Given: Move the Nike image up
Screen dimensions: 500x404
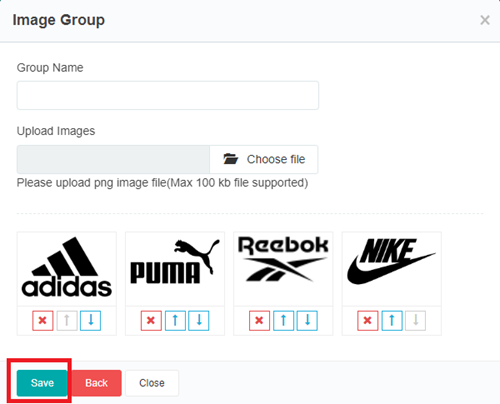Looking at the screenshot, I should [x=392, y=321].
